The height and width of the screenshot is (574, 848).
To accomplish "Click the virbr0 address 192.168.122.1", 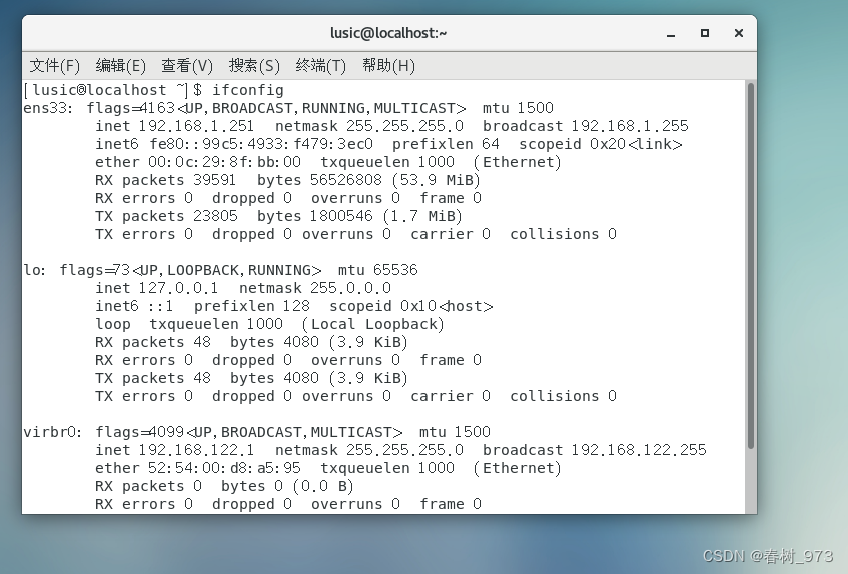I will click(x=196, y=450).
